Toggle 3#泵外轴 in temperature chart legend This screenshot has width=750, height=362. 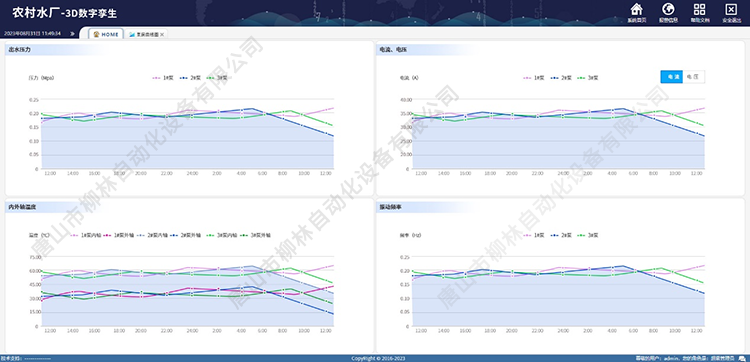[256, 235]
